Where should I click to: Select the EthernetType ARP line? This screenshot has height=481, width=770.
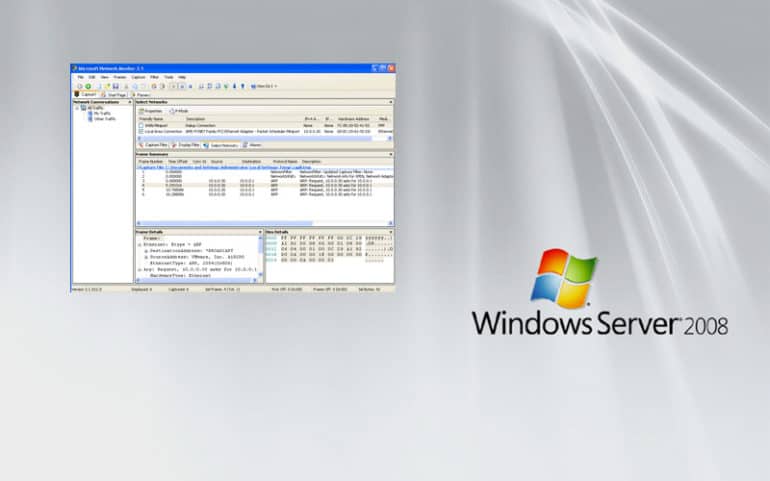coord(191,263)
